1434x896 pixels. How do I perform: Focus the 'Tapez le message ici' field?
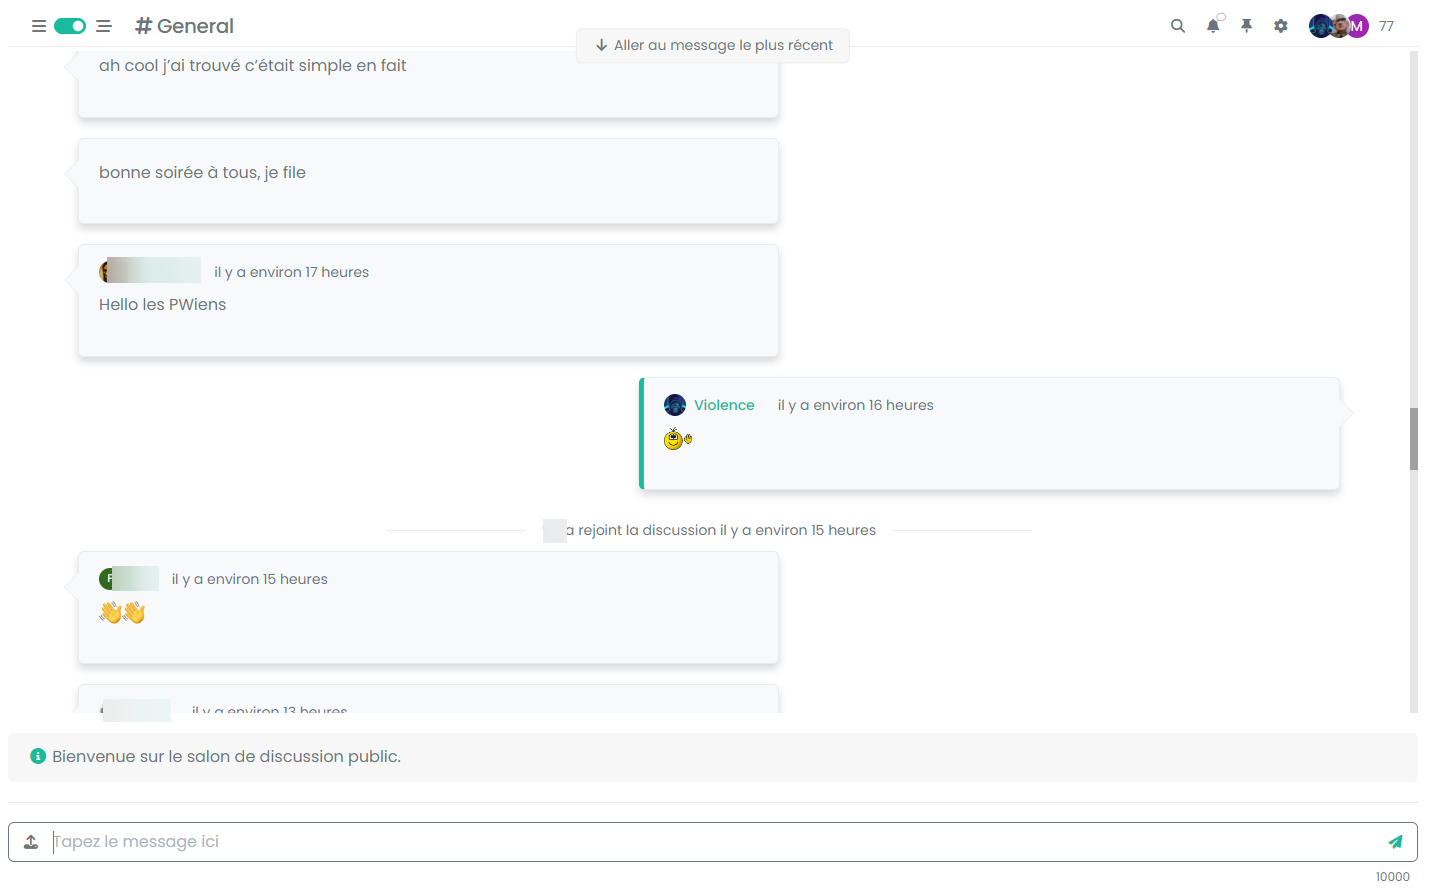tap(700, 842)
